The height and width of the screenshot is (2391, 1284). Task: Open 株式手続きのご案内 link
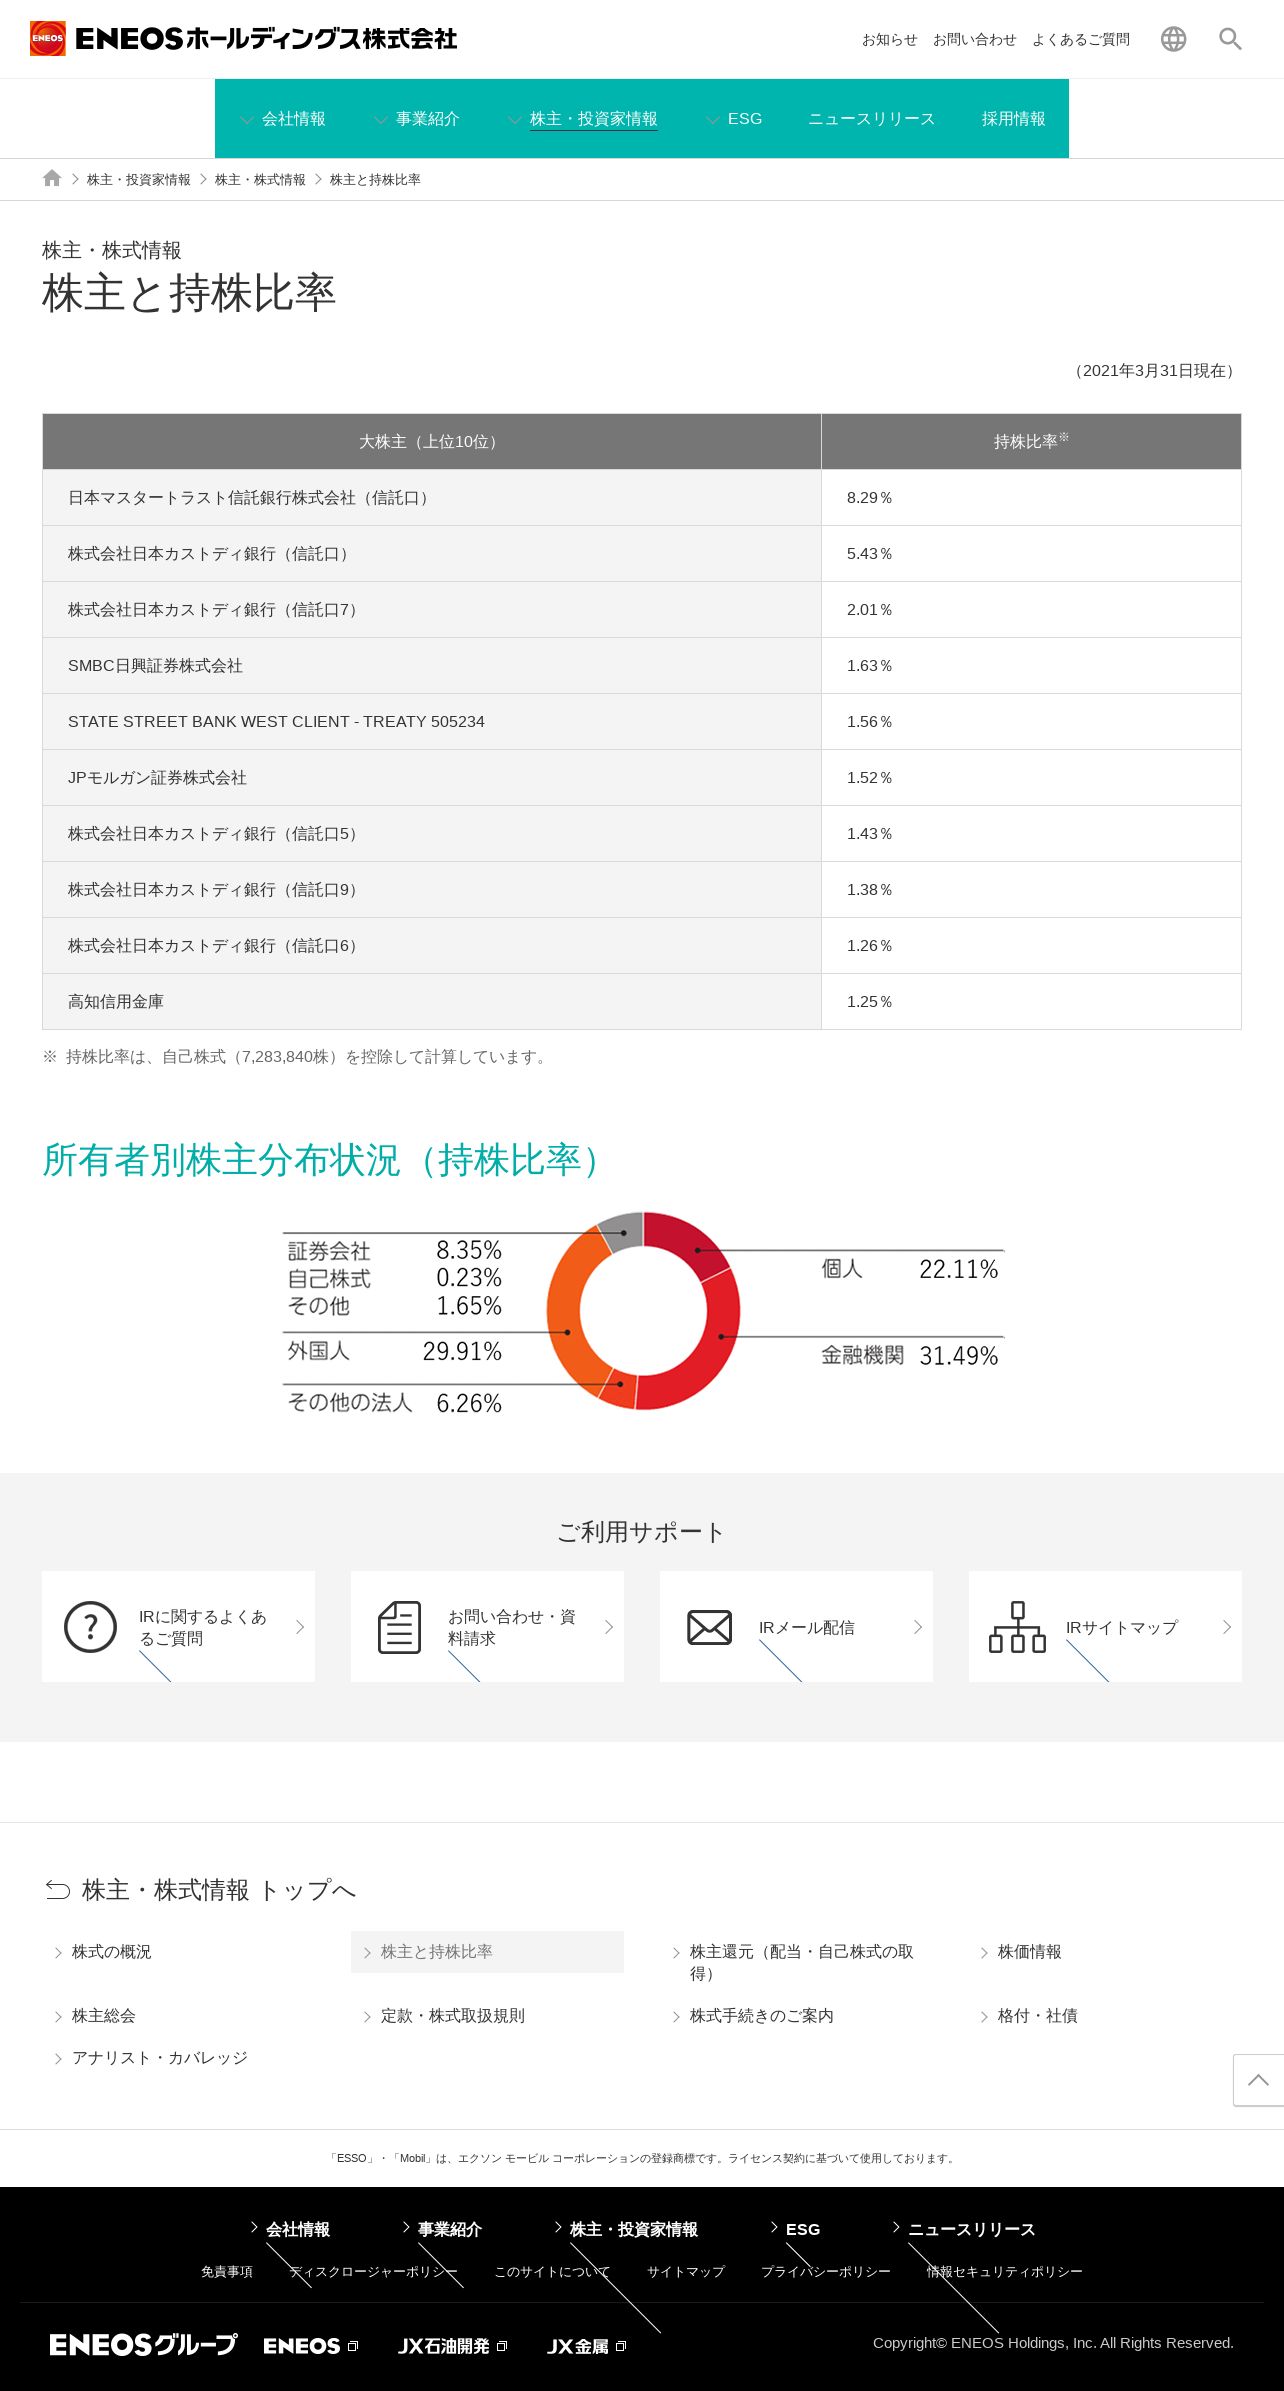[x=761, y=2016]
